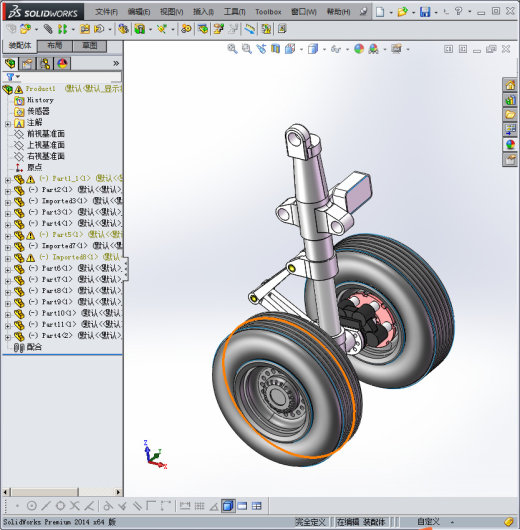Toggle the angle snap triangle icon
Image resolution: width=520 pixels, height=530 pixels.
pyautogui.click(x=214, y=506)
